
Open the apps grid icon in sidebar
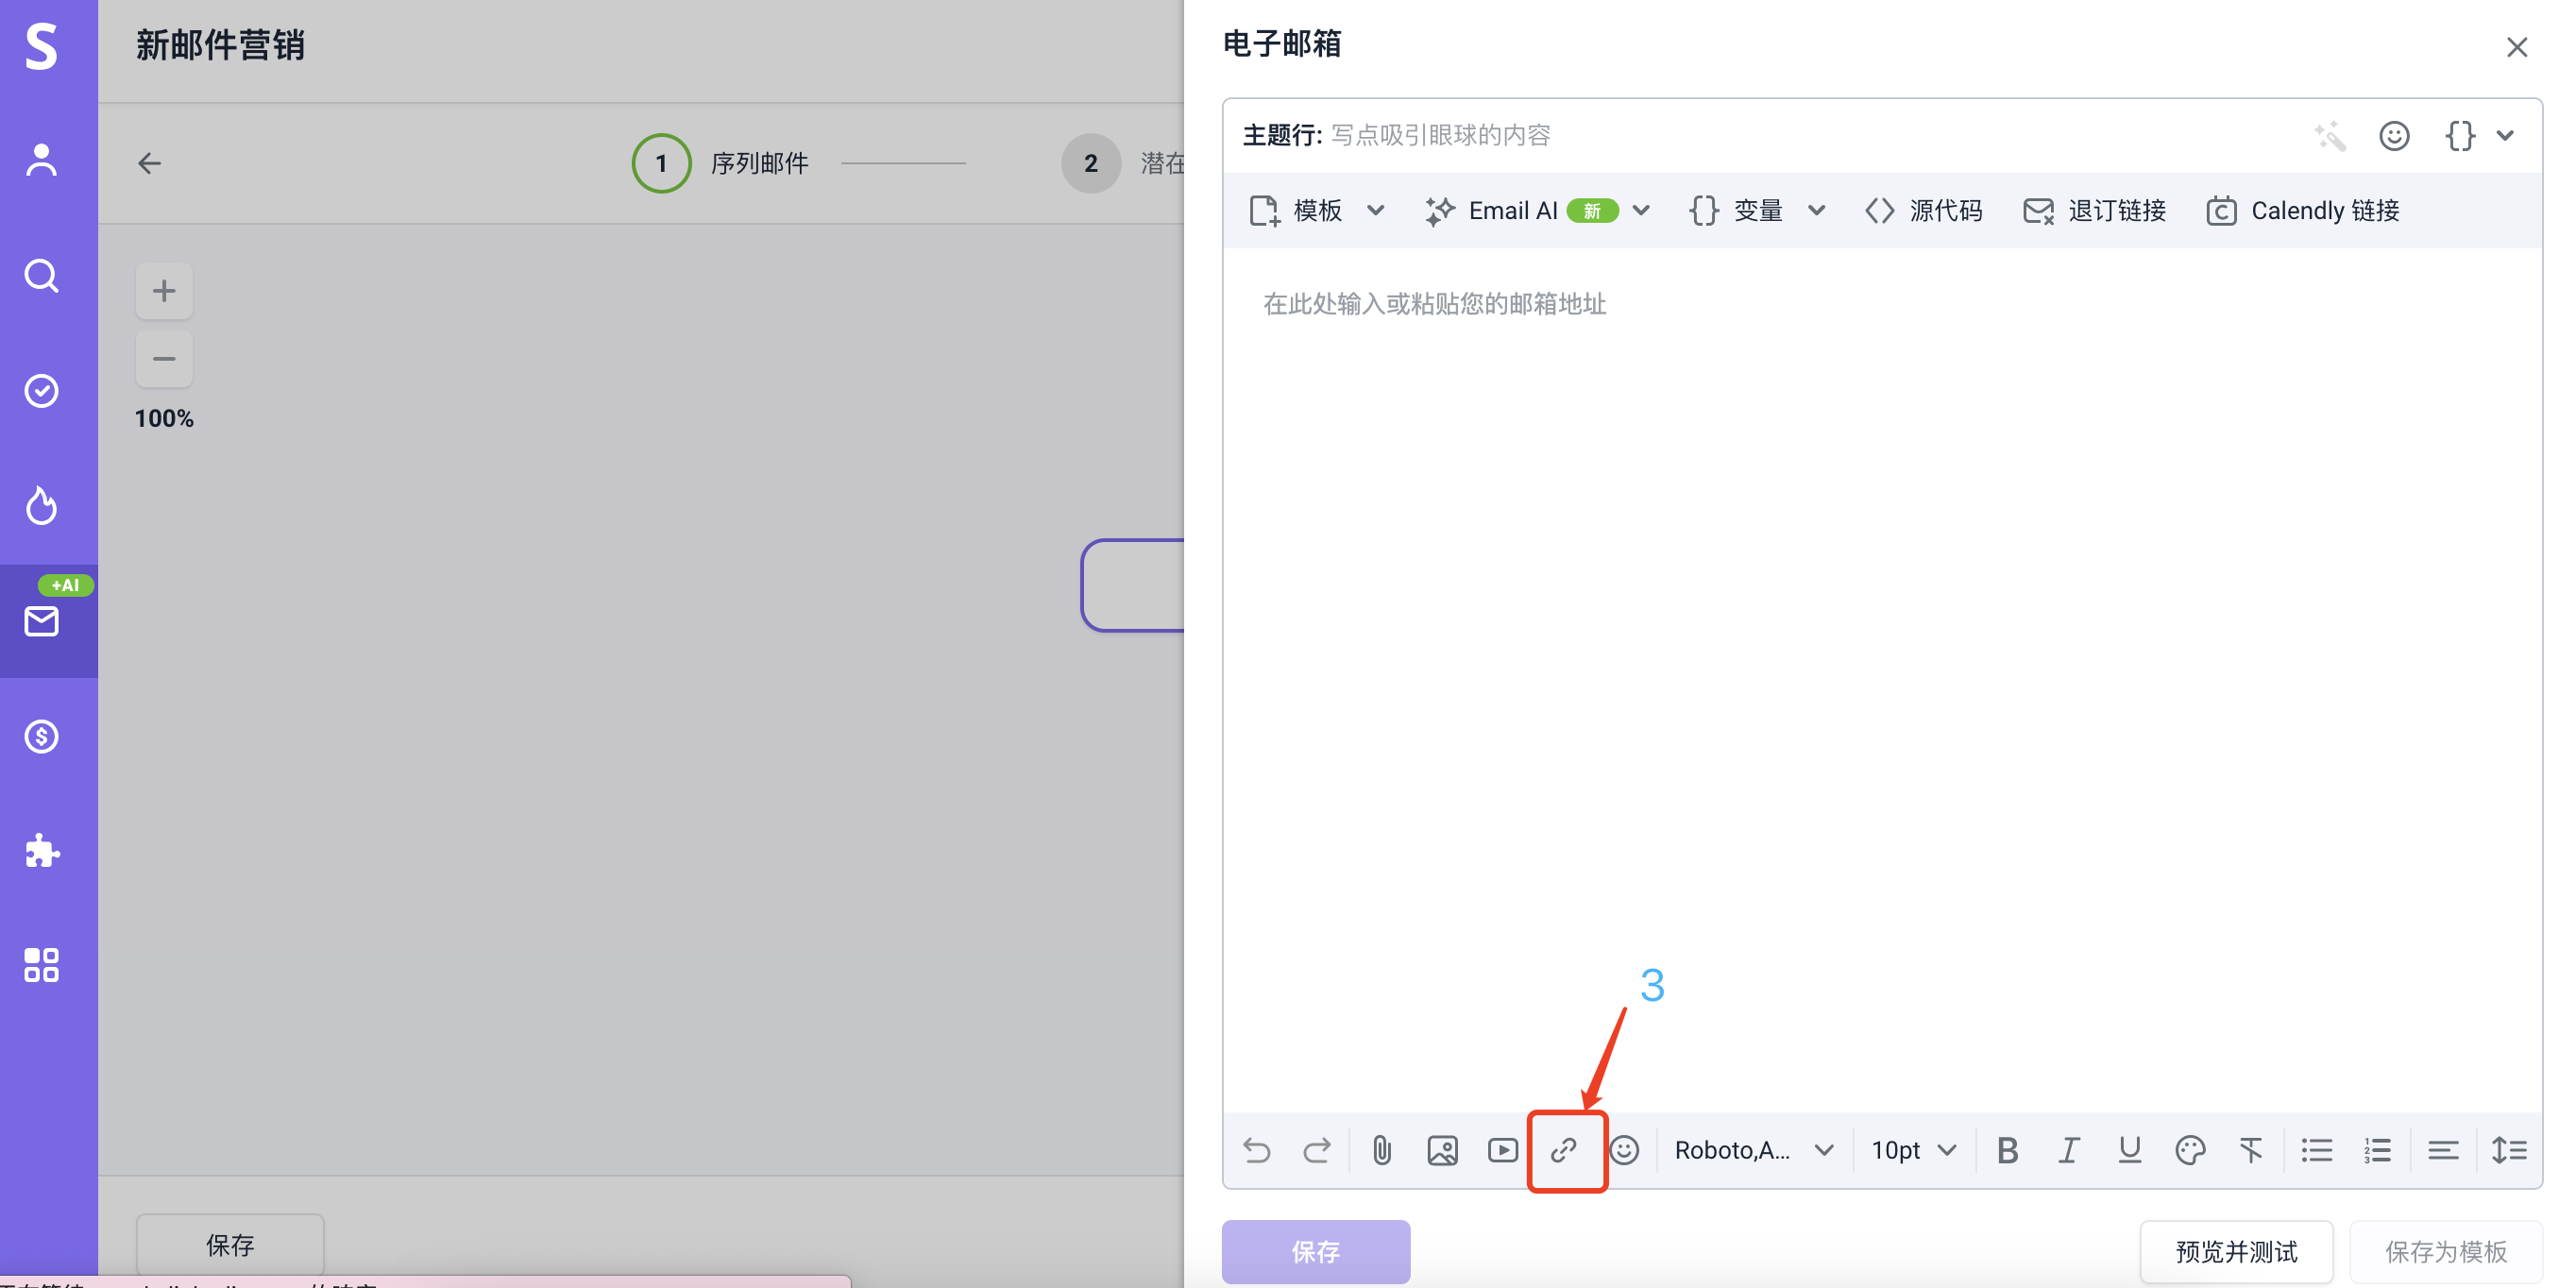[x=41, y=965]
